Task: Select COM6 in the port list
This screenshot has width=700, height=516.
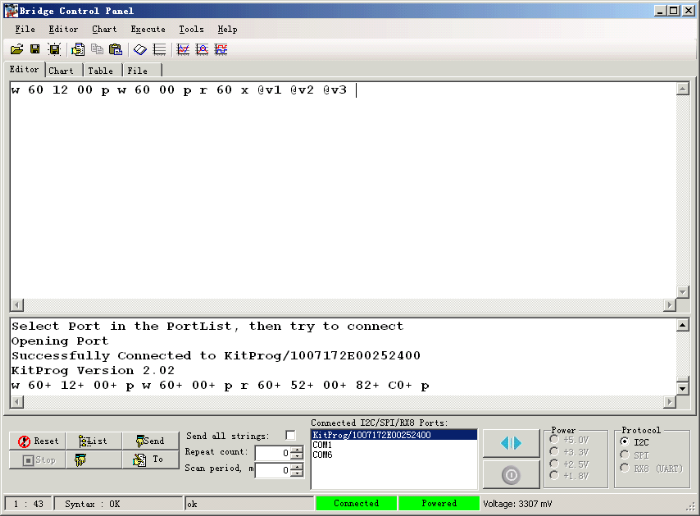Action: pos(322,455)
